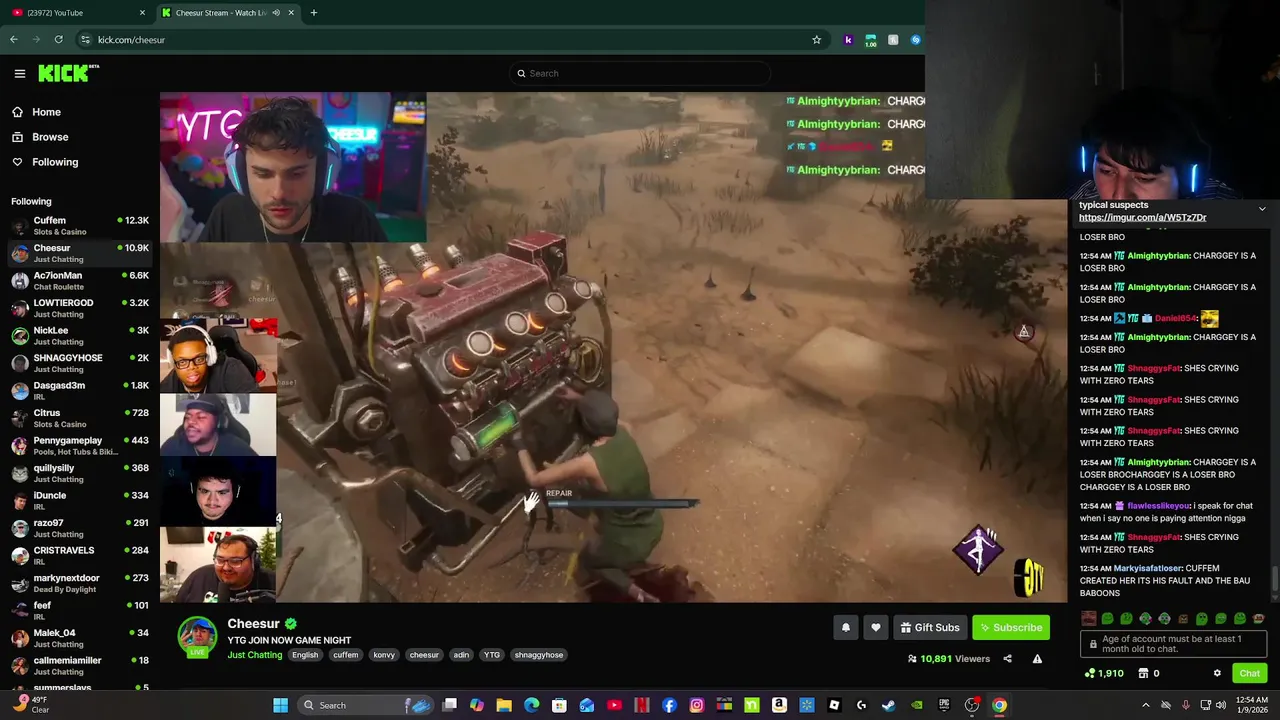Click the chat scrollbar thumb
1280x720 pixels.
tap(1274, 578)
